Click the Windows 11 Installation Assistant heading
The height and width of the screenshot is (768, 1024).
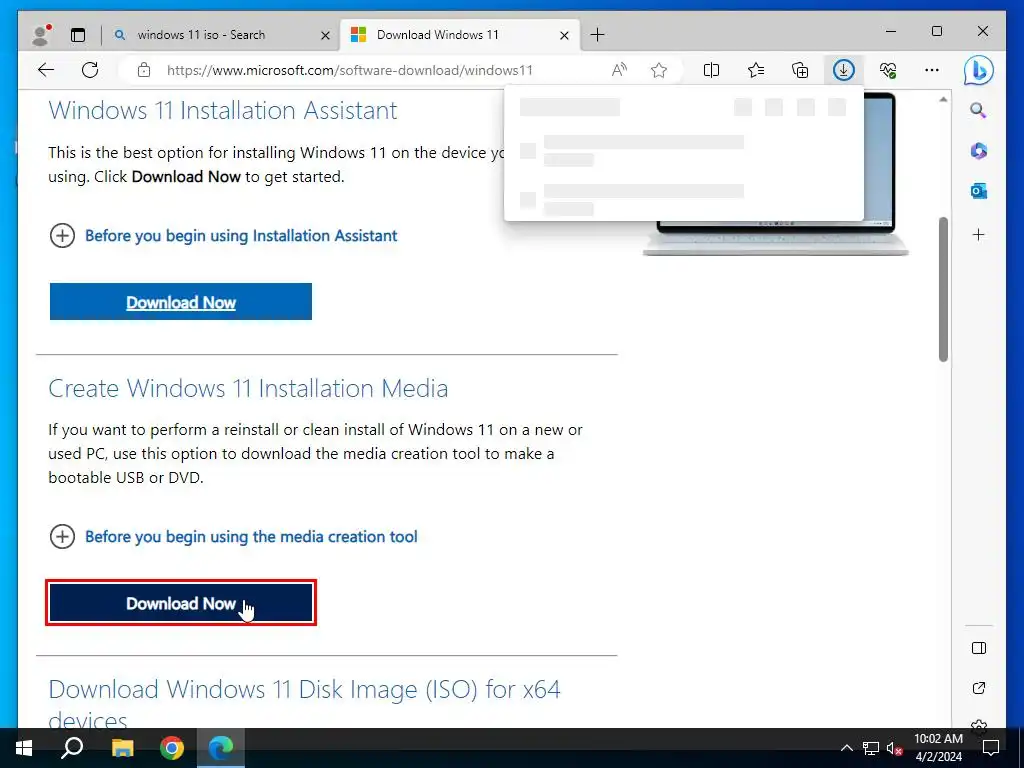point(223,110)
